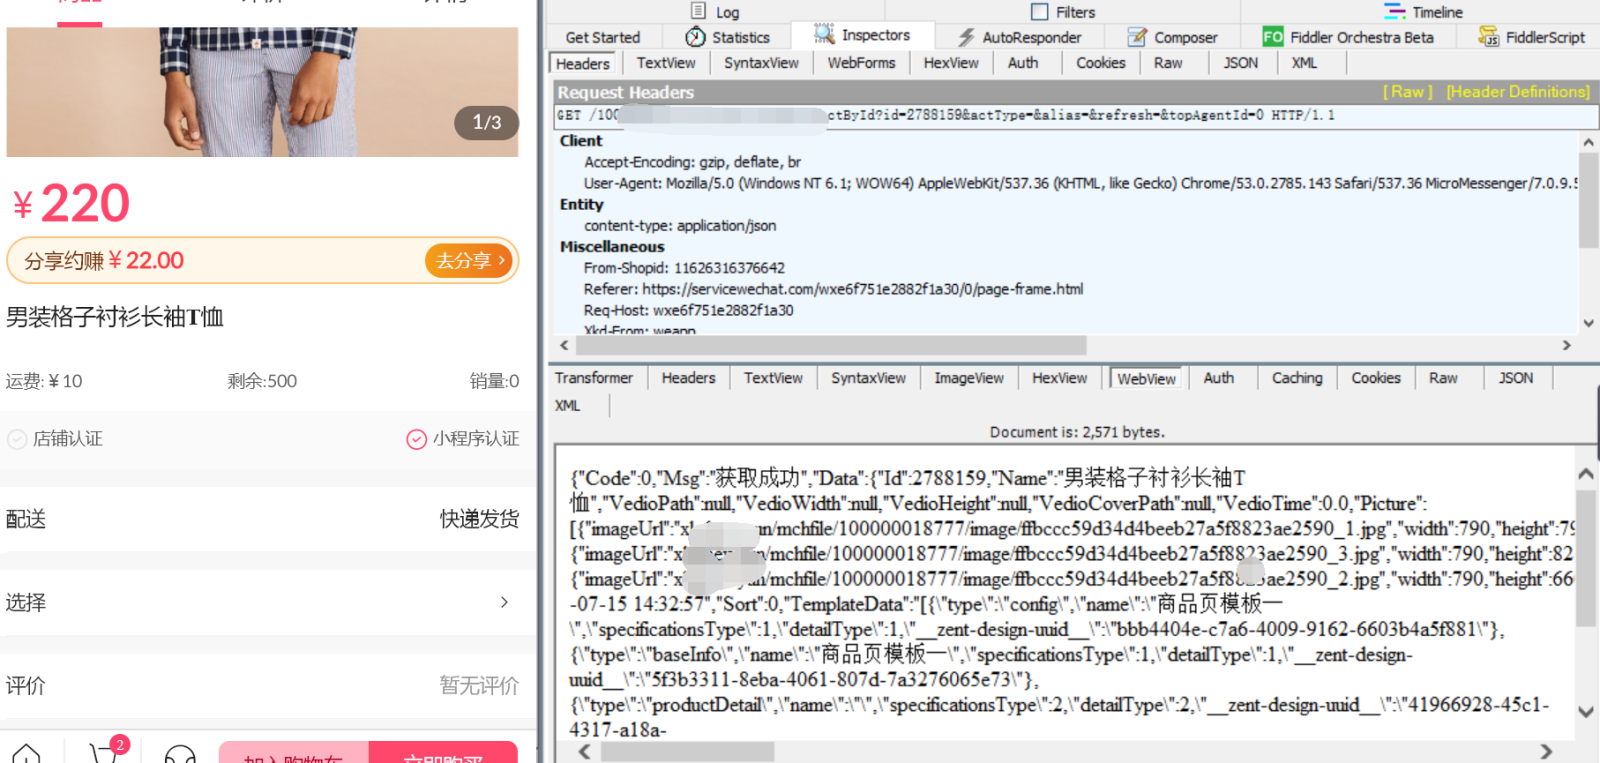
Task: Click the User-Agent header line
Action: pyautogui.click(x=1081, y=183)
